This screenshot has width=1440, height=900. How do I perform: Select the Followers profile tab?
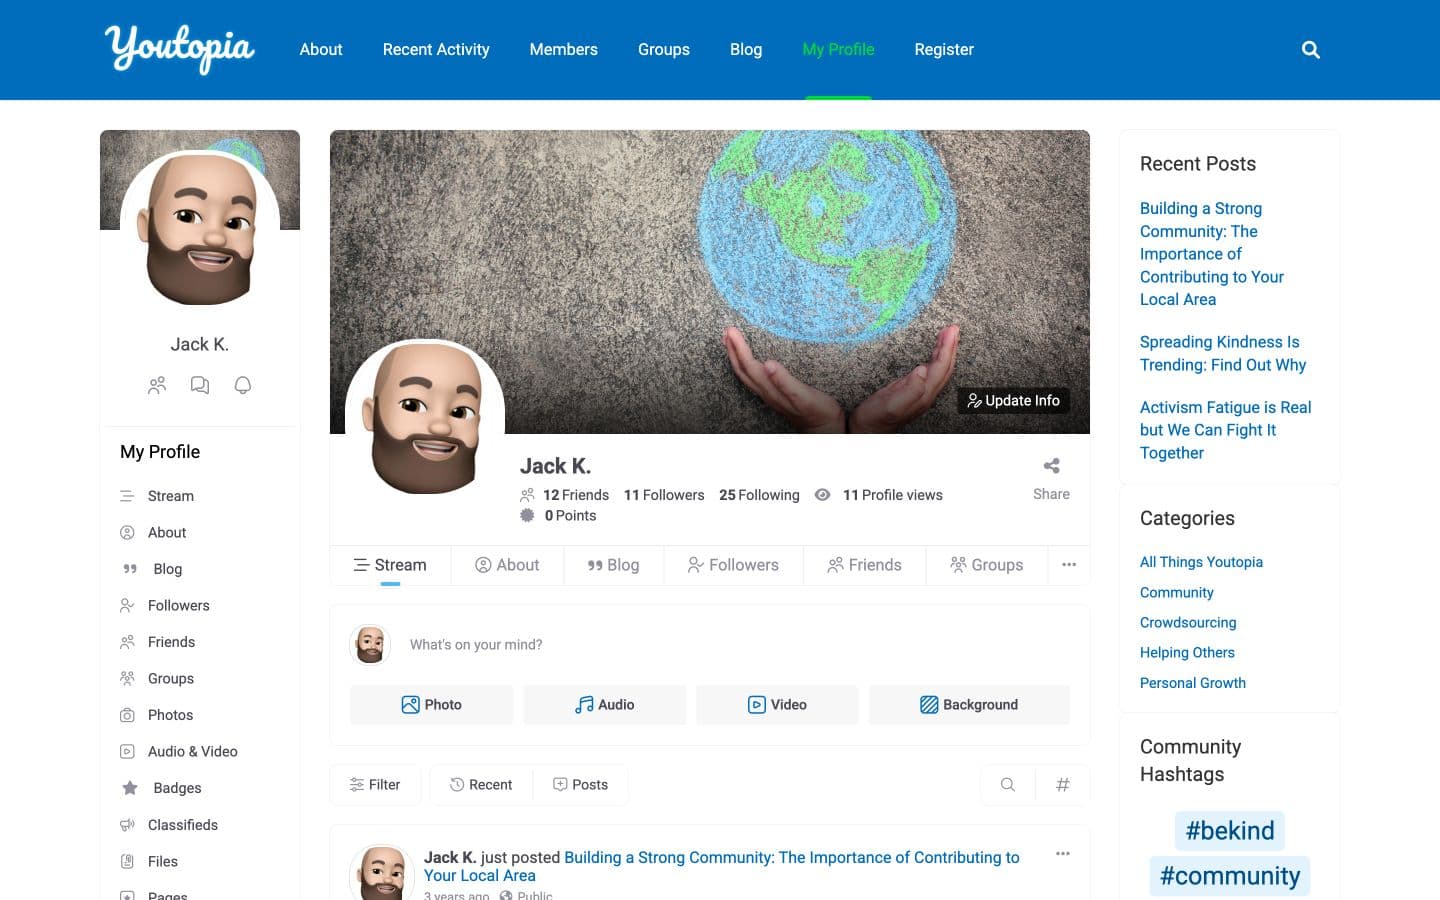click(733, 565)
